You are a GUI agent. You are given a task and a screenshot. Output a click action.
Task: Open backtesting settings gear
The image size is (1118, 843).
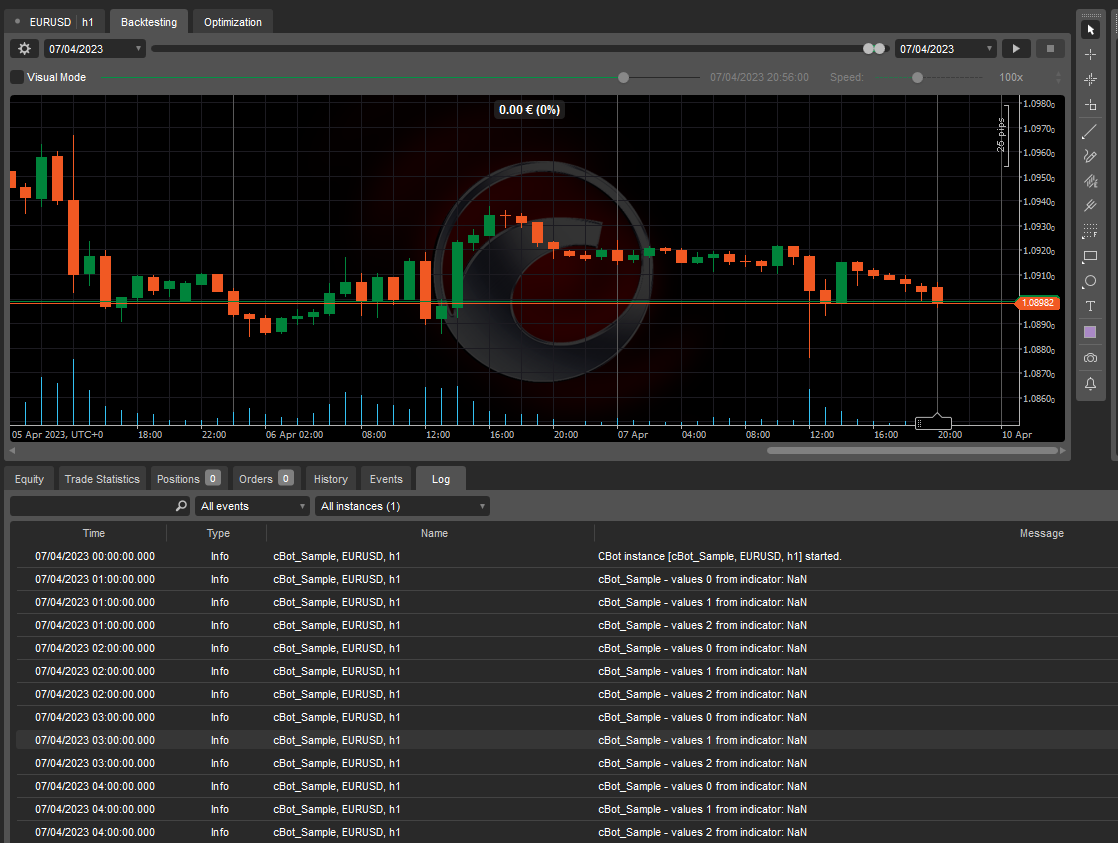(24, 48)
